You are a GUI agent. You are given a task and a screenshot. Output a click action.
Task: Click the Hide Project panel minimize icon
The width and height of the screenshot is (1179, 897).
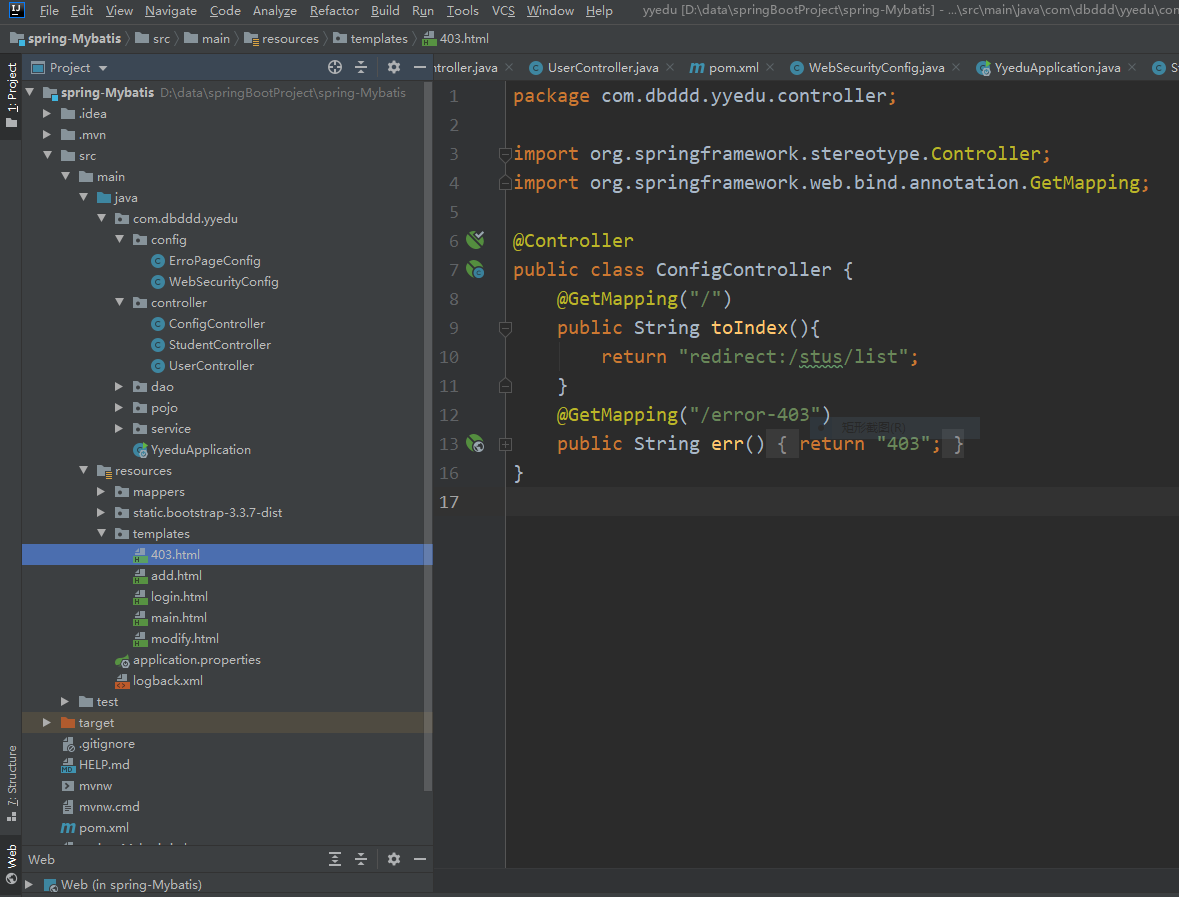pyautogui.click(x=419, y=67)
